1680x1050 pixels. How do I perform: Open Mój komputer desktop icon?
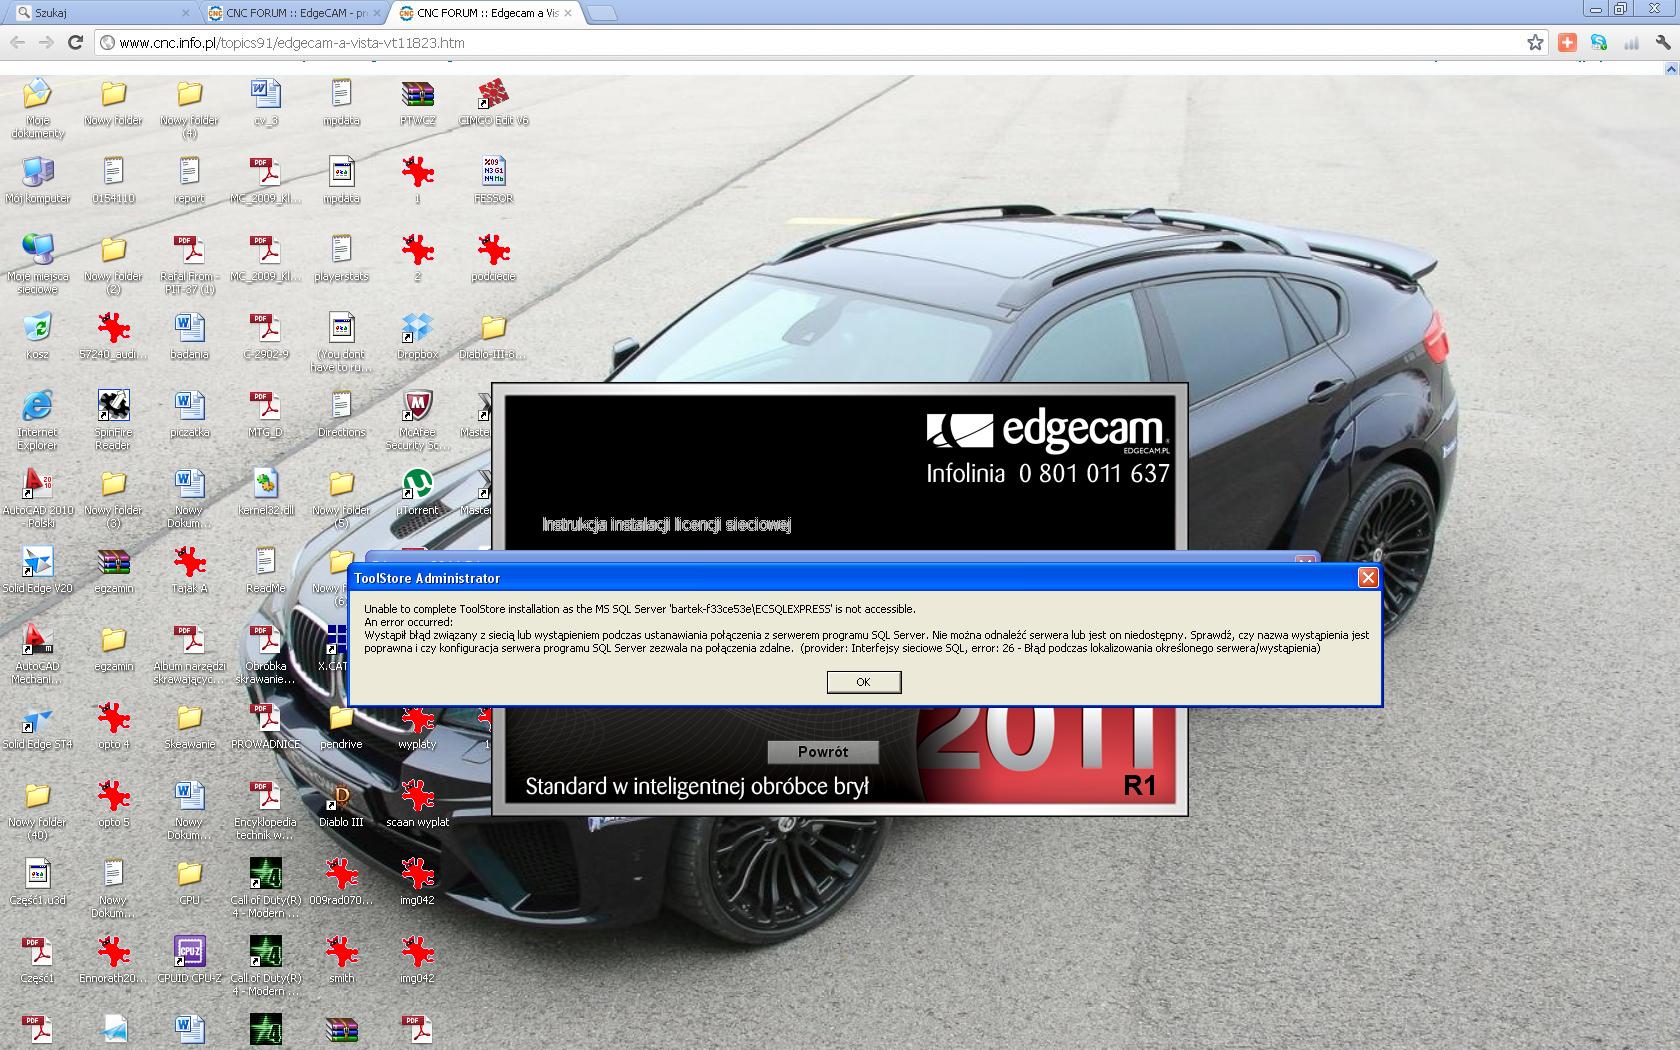37,181
